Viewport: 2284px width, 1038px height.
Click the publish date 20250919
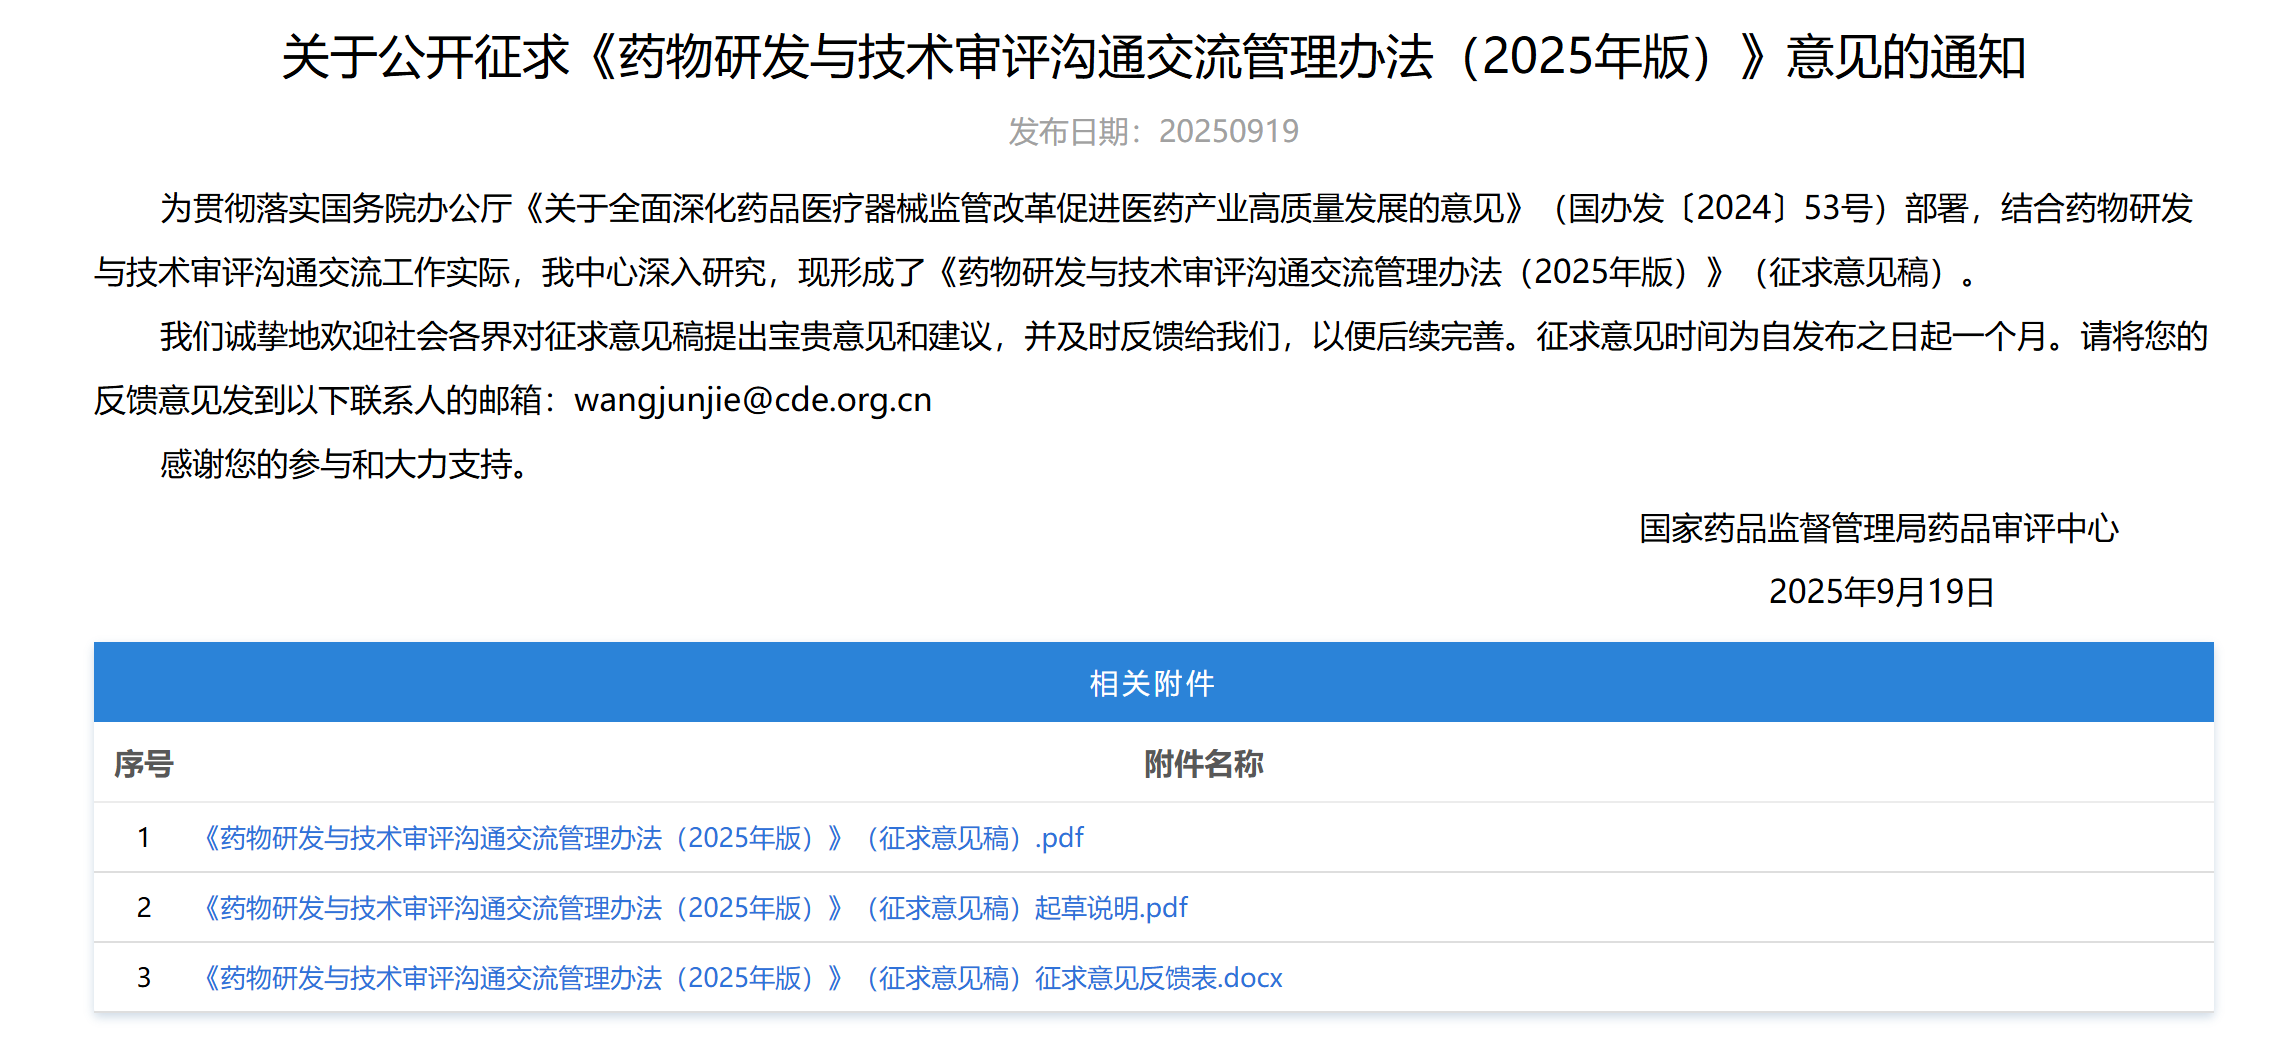point(1228,131)
